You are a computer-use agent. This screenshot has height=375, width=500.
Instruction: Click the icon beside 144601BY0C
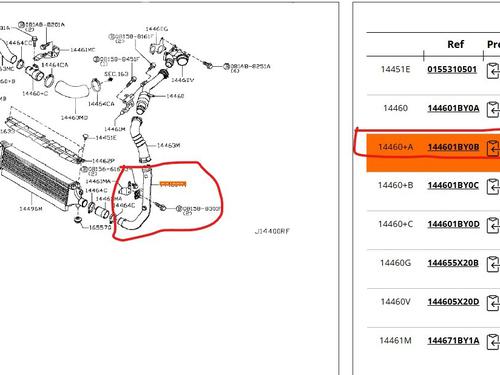tap(493, 187)
